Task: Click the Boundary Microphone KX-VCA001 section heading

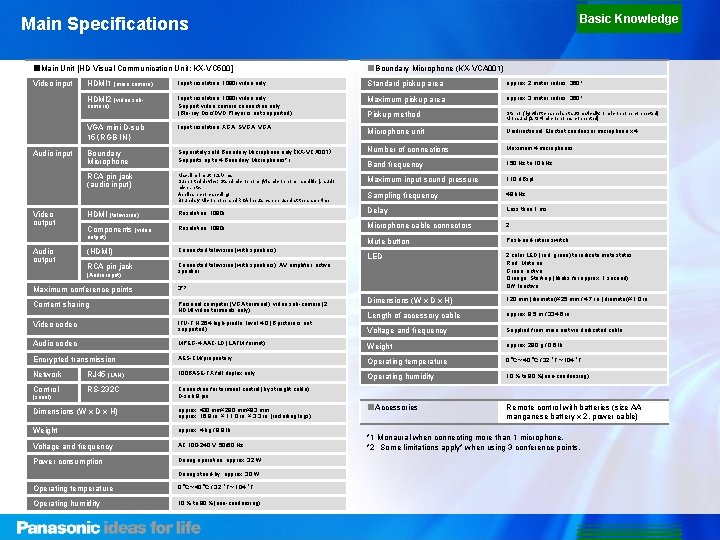Action: 435,68
